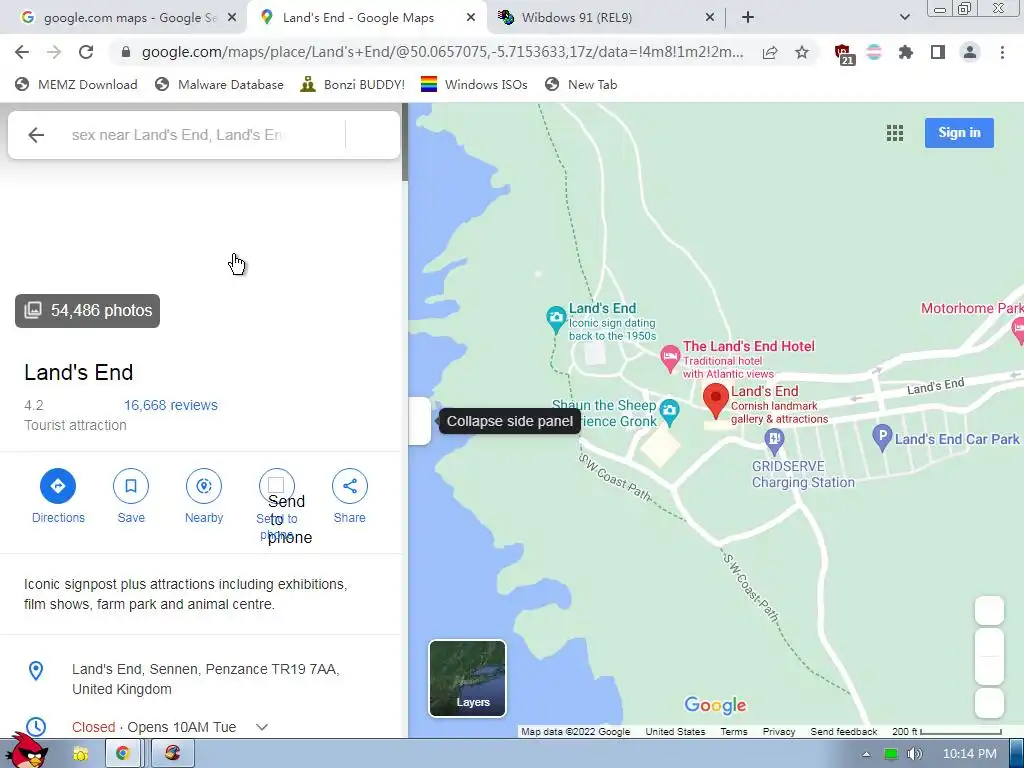Click Motorhome Park label
The width and height of the screenshot is (1024, 768).
coord(972,308)
